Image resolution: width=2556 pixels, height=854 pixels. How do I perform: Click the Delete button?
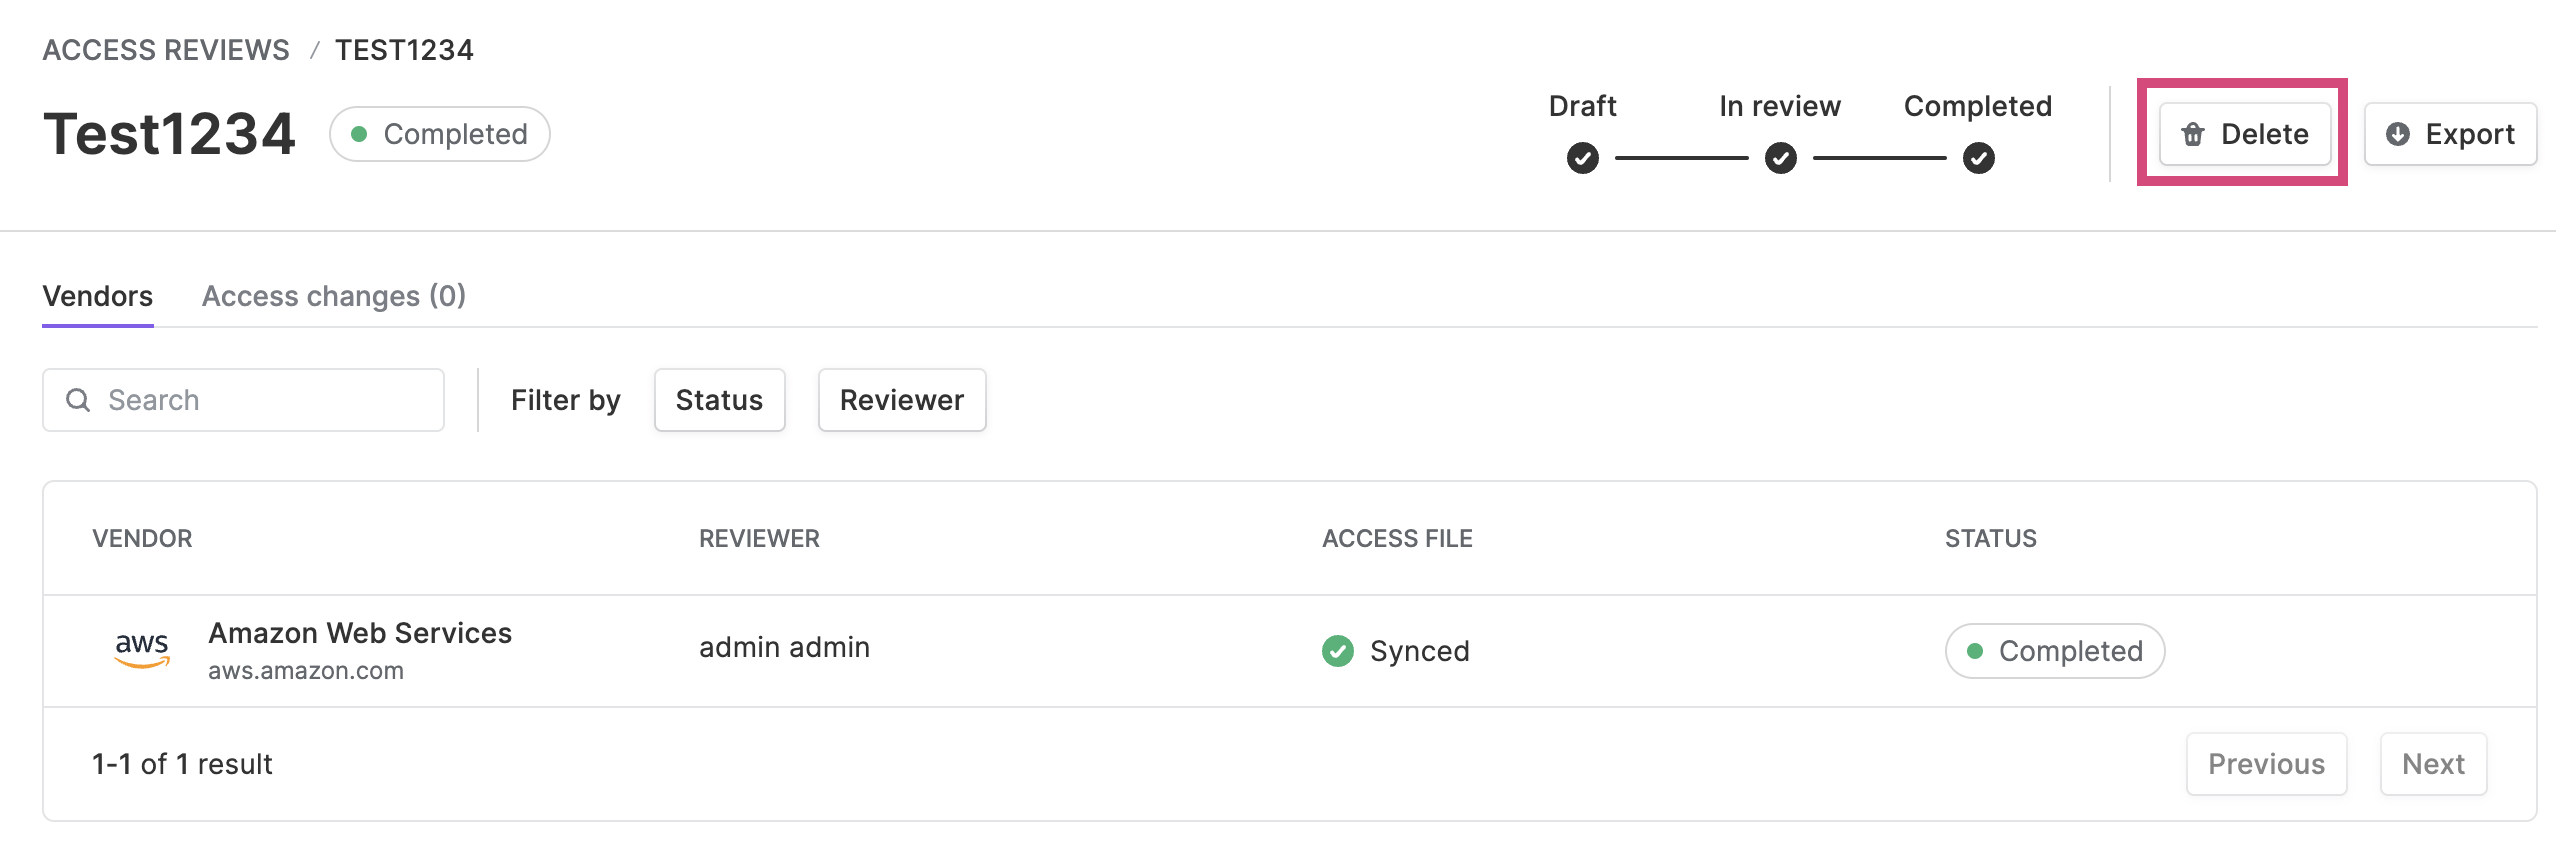(2244, 134)
